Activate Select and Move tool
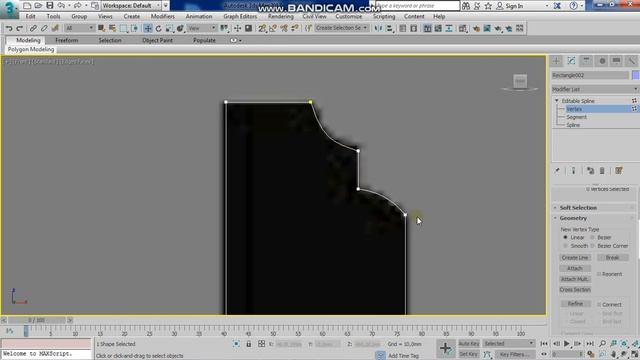This screenshot has width=640, height=360. pos(148,28)
